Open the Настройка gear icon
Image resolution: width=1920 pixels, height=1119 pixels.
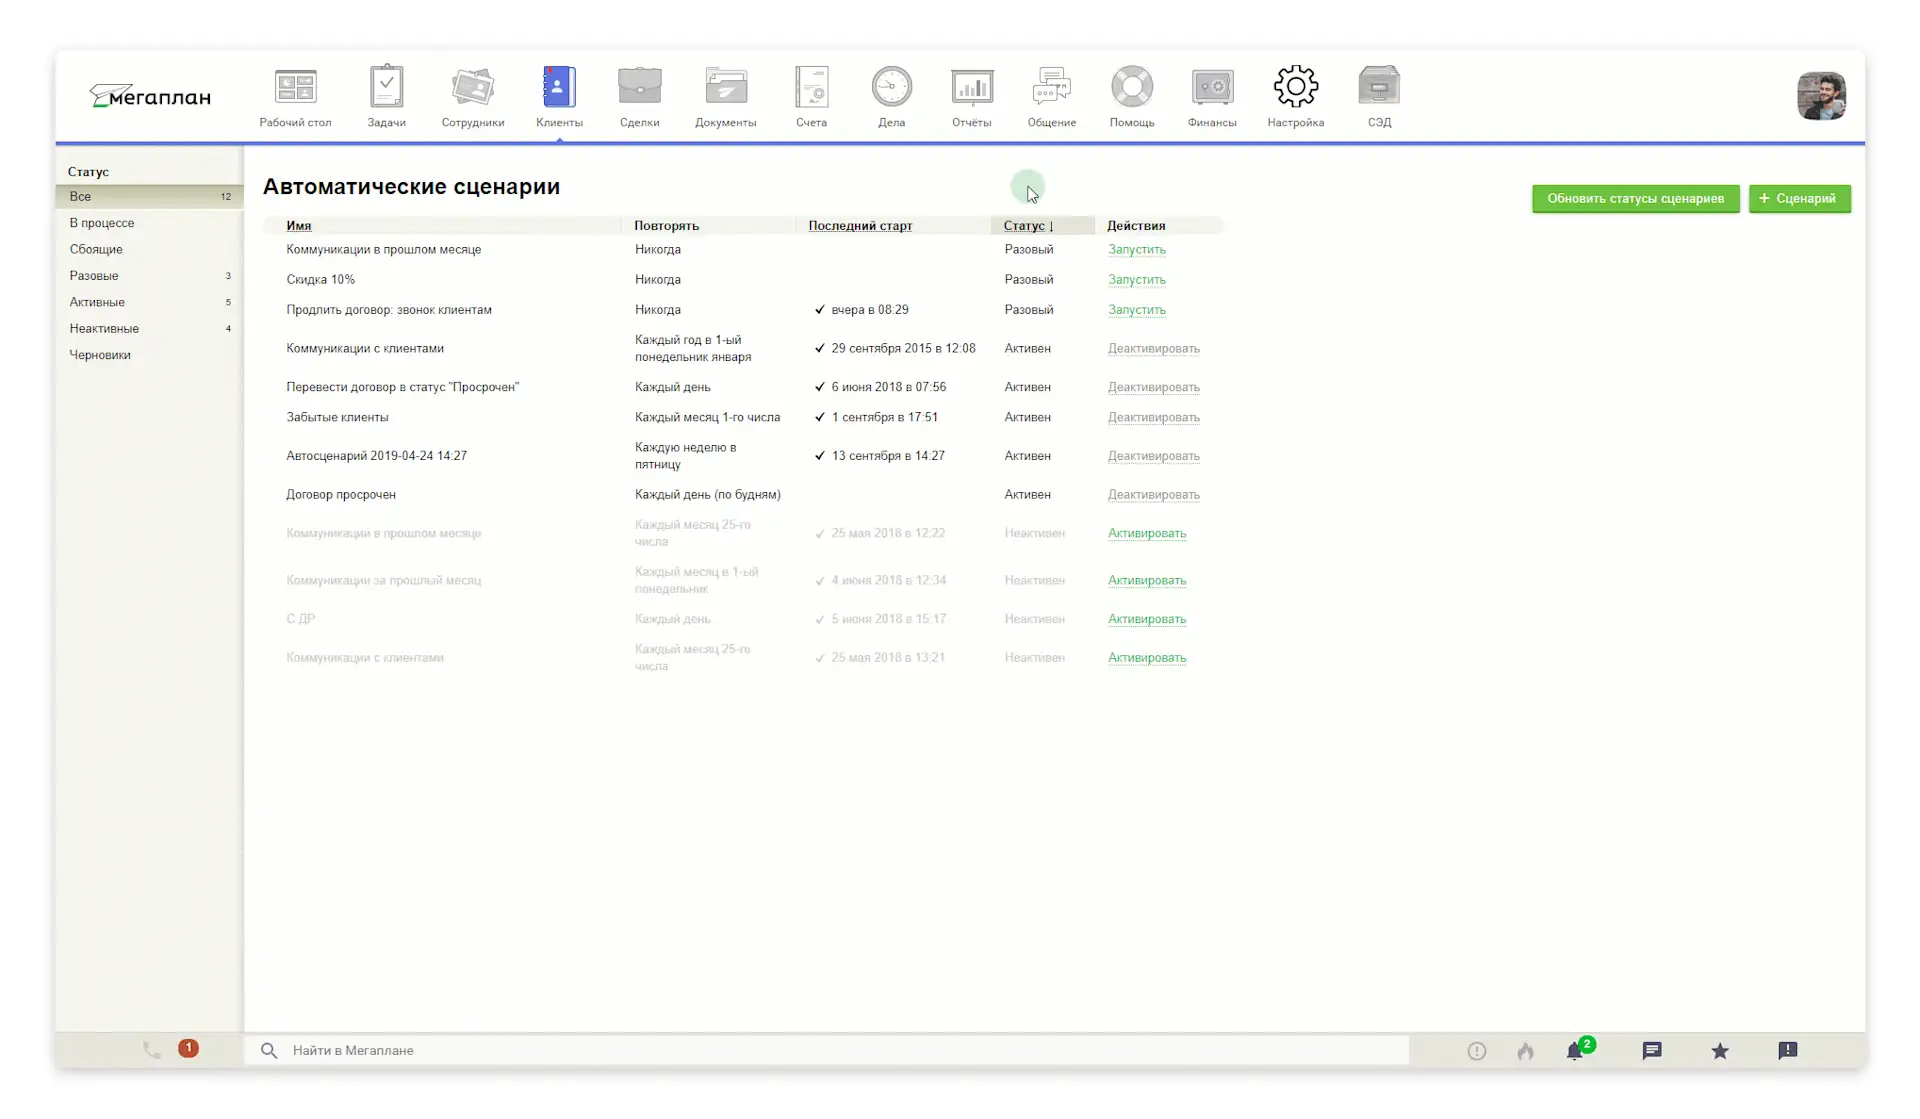[x=1295, y=88]
